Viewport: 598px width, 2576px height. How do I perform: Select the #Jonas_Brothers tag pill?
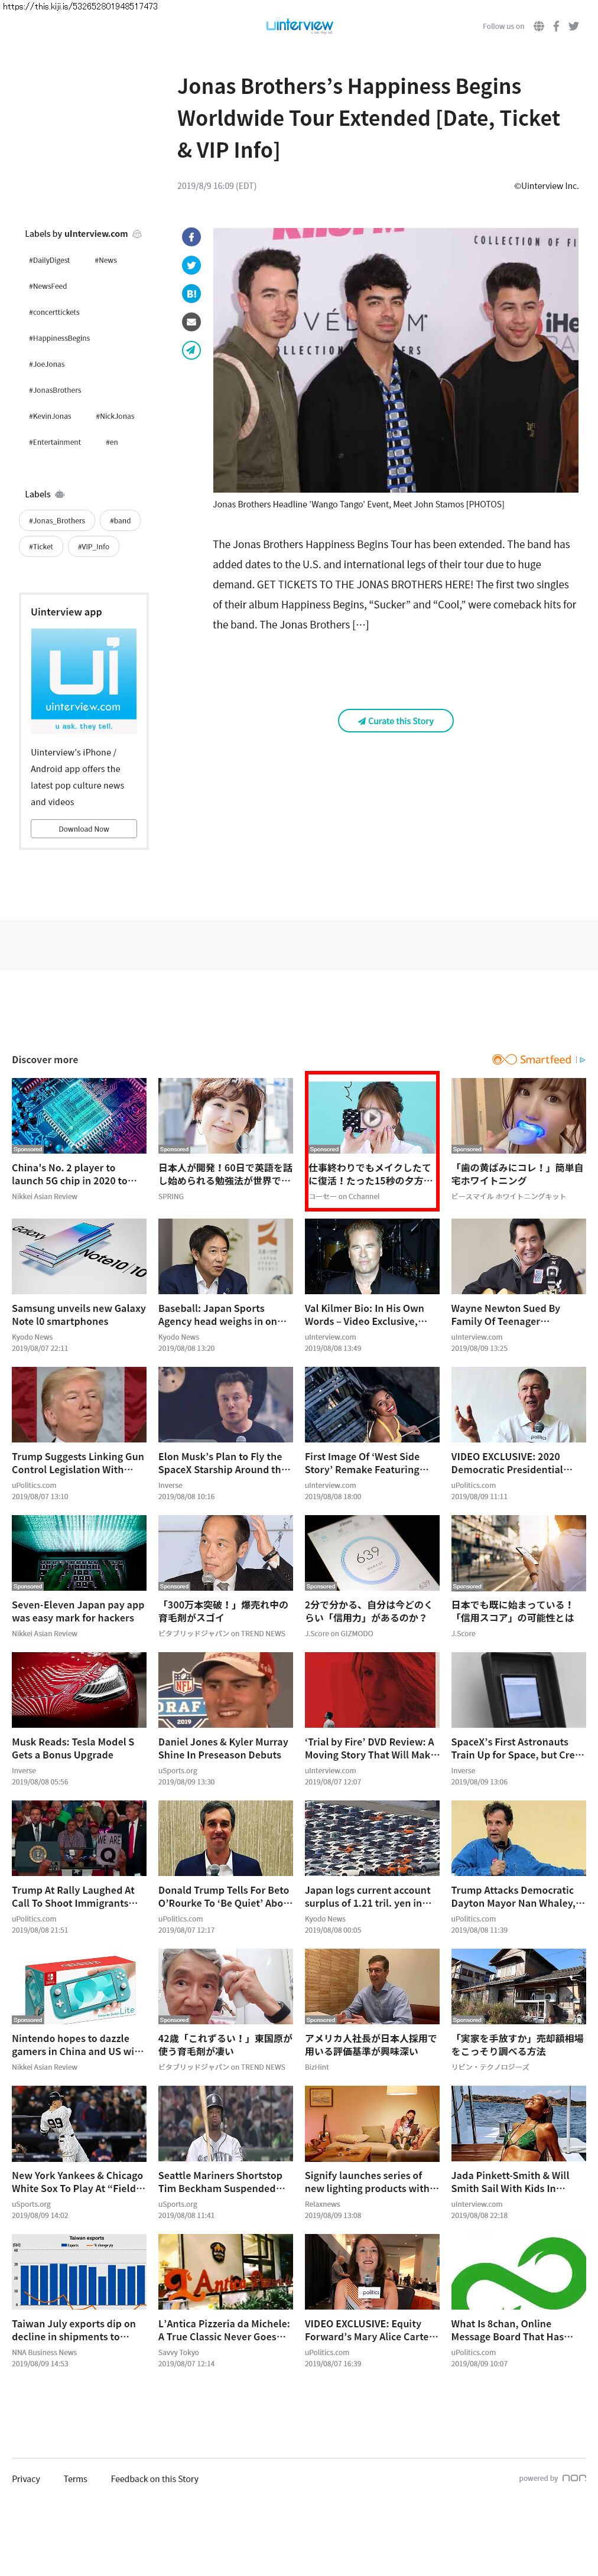tap(57, 520)
